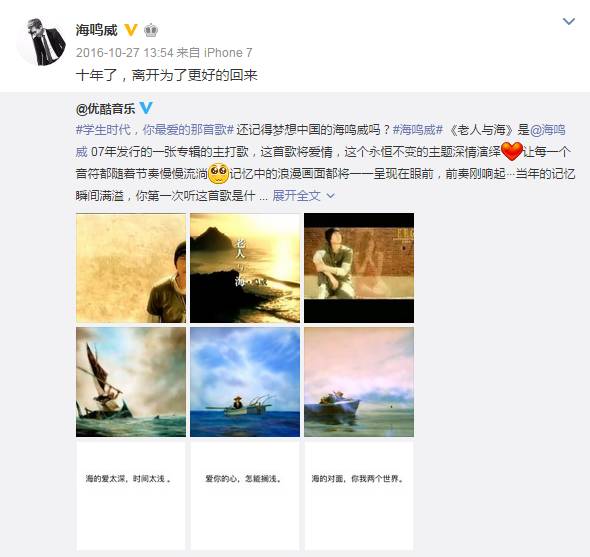Open the post timestamp 2016-10-27 13:54

pyautogui.click(x=125, y=53)
